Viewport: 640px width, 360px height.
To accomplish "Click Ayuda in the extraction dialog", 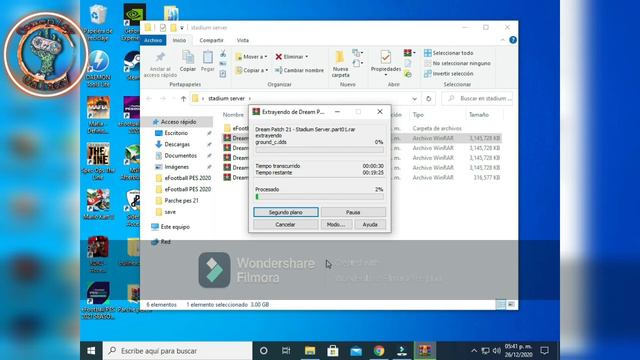I will coord(370,224).
